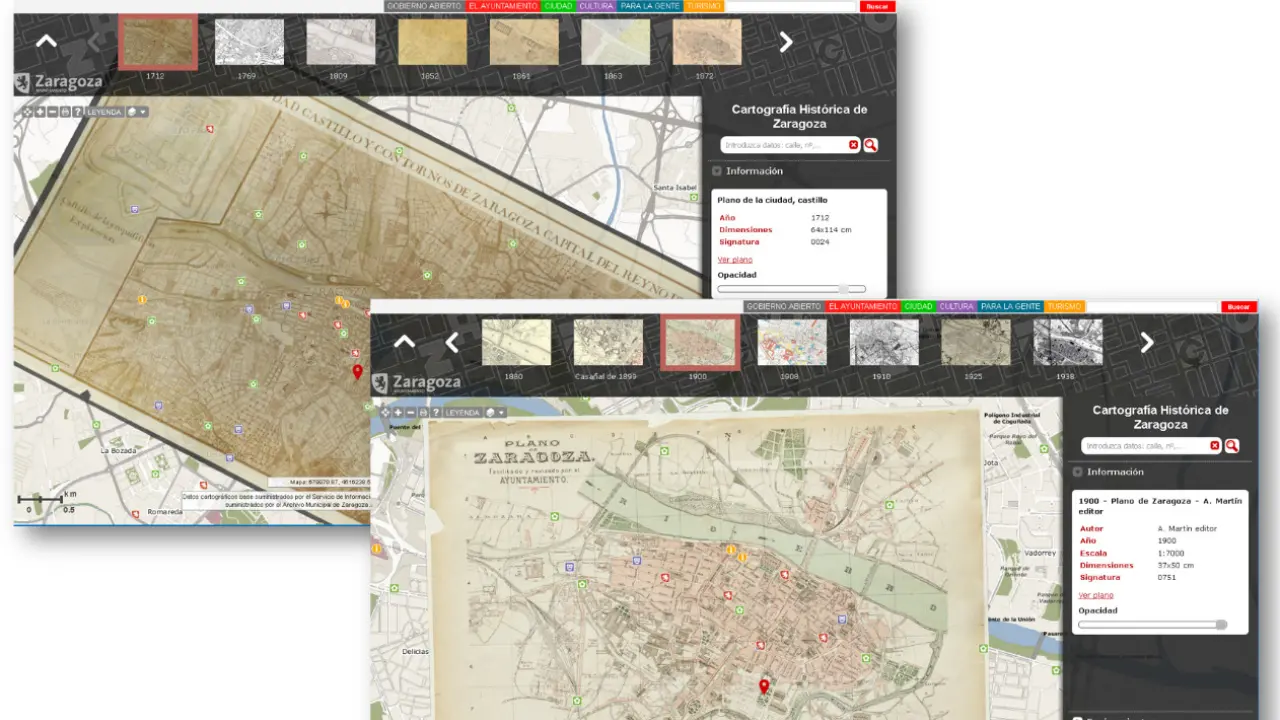
Task: Clear search field with red X in 1900 panel
Action: click(x=1215, y=446)
